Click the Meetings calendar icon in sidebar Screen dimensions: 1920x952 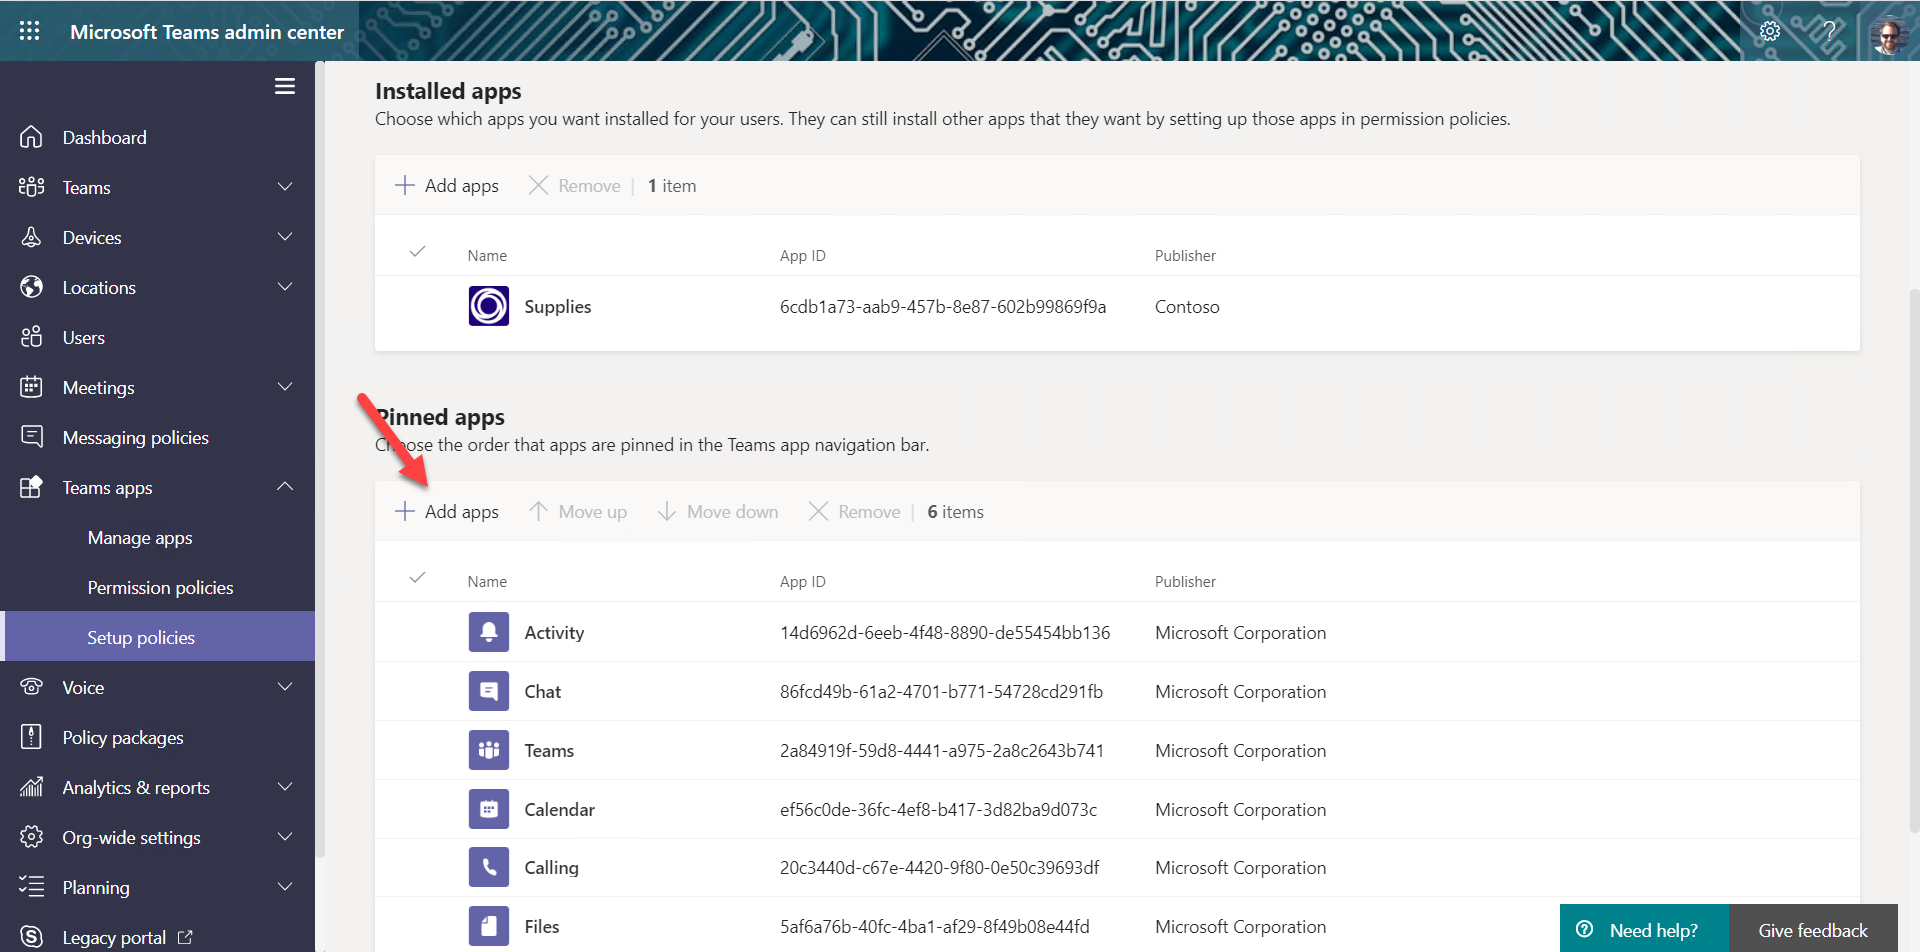pyautogui.click(x=32, y=387)
